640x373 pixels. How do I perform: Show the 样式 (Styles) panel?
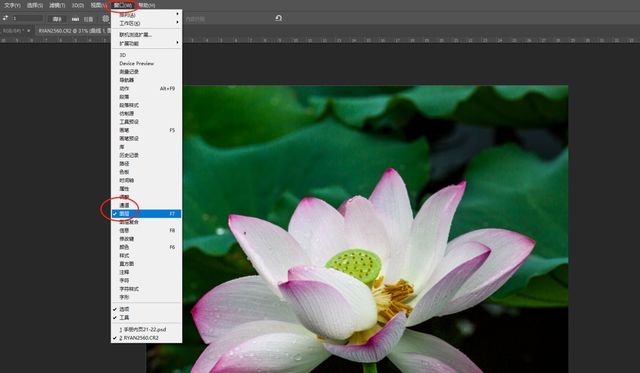coord(147,255)
